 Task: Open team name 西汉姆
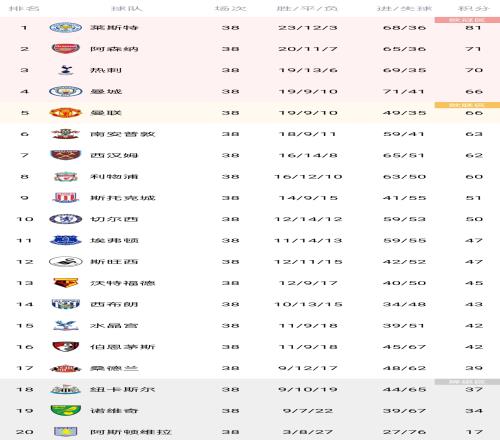pos(114,155)
